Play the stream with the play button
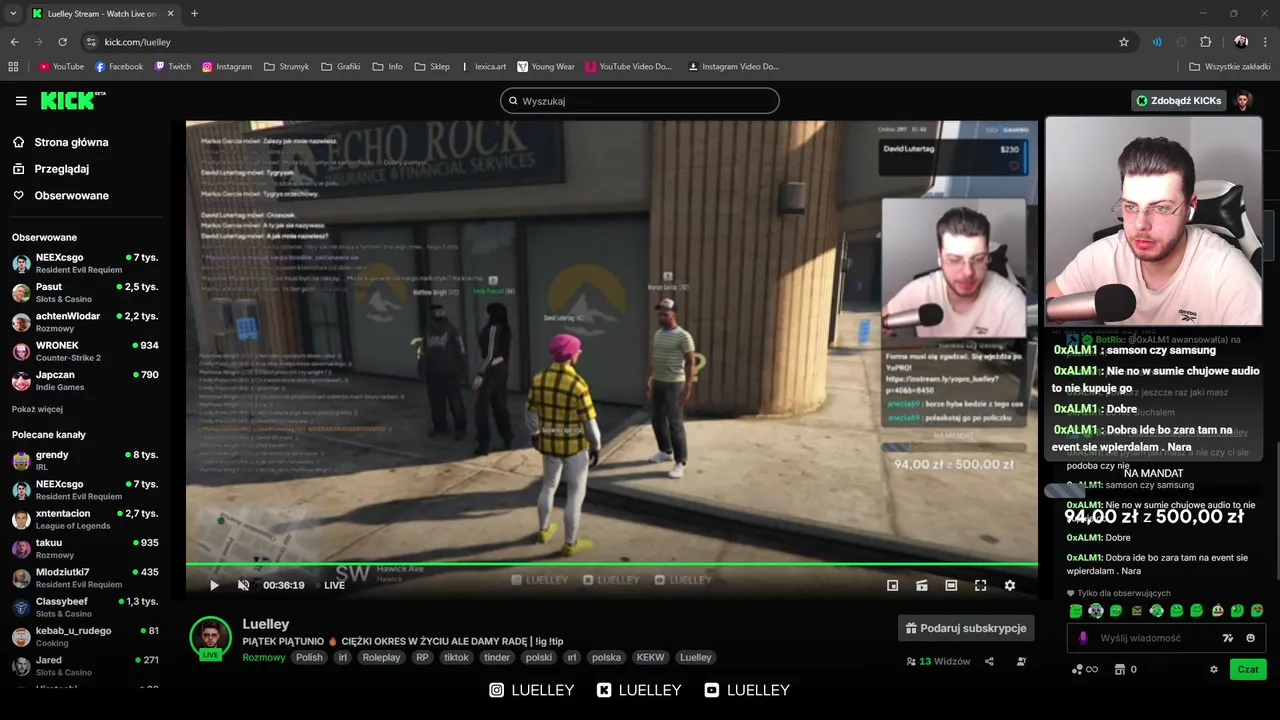This screenshot has width=1280, height=720. pos(214,585)
